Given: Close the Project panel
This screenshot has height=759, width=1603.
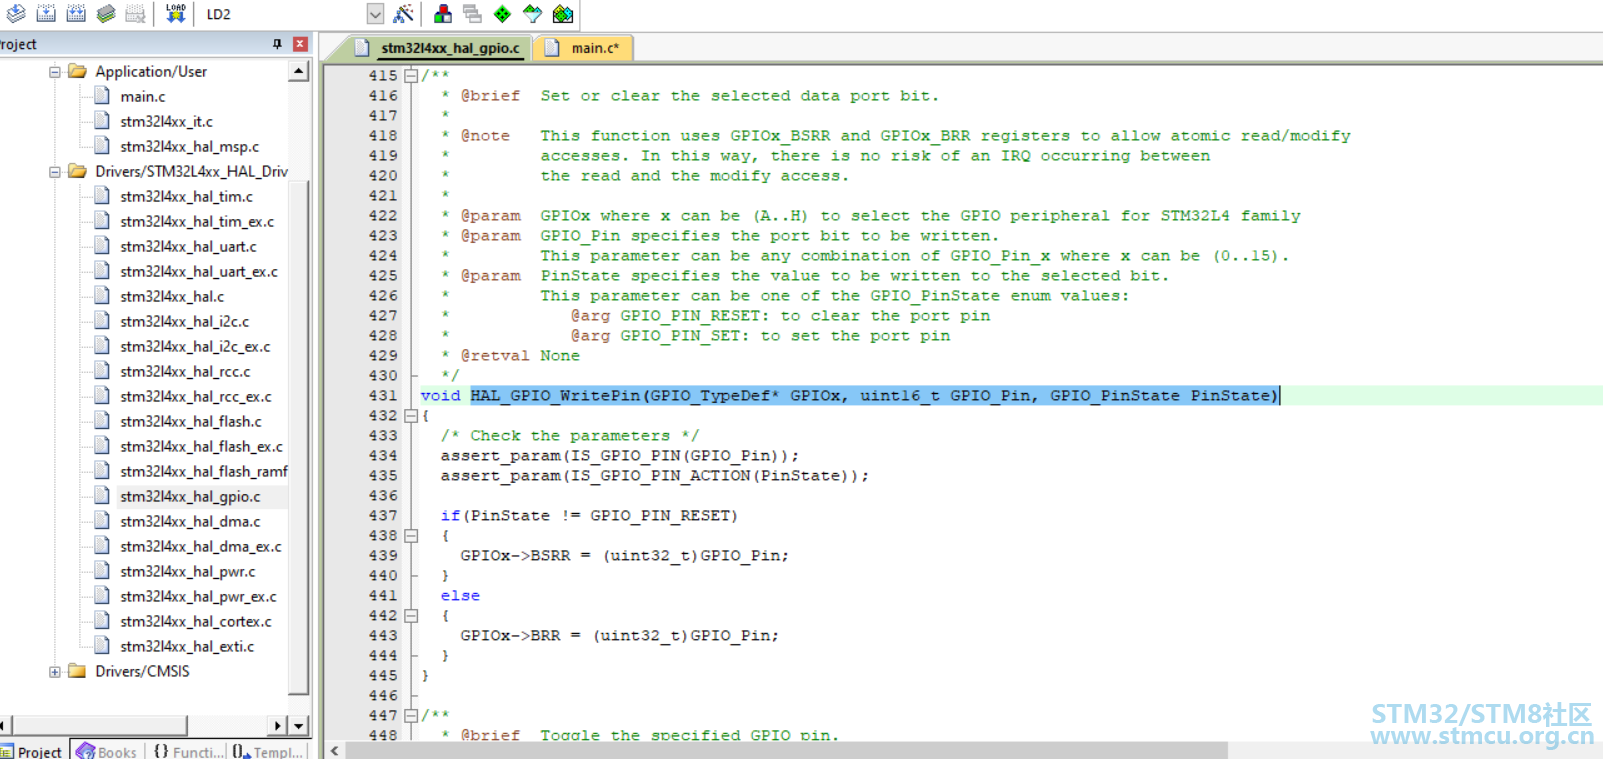Looking at the screenshot, I should [x=300, y=44].
